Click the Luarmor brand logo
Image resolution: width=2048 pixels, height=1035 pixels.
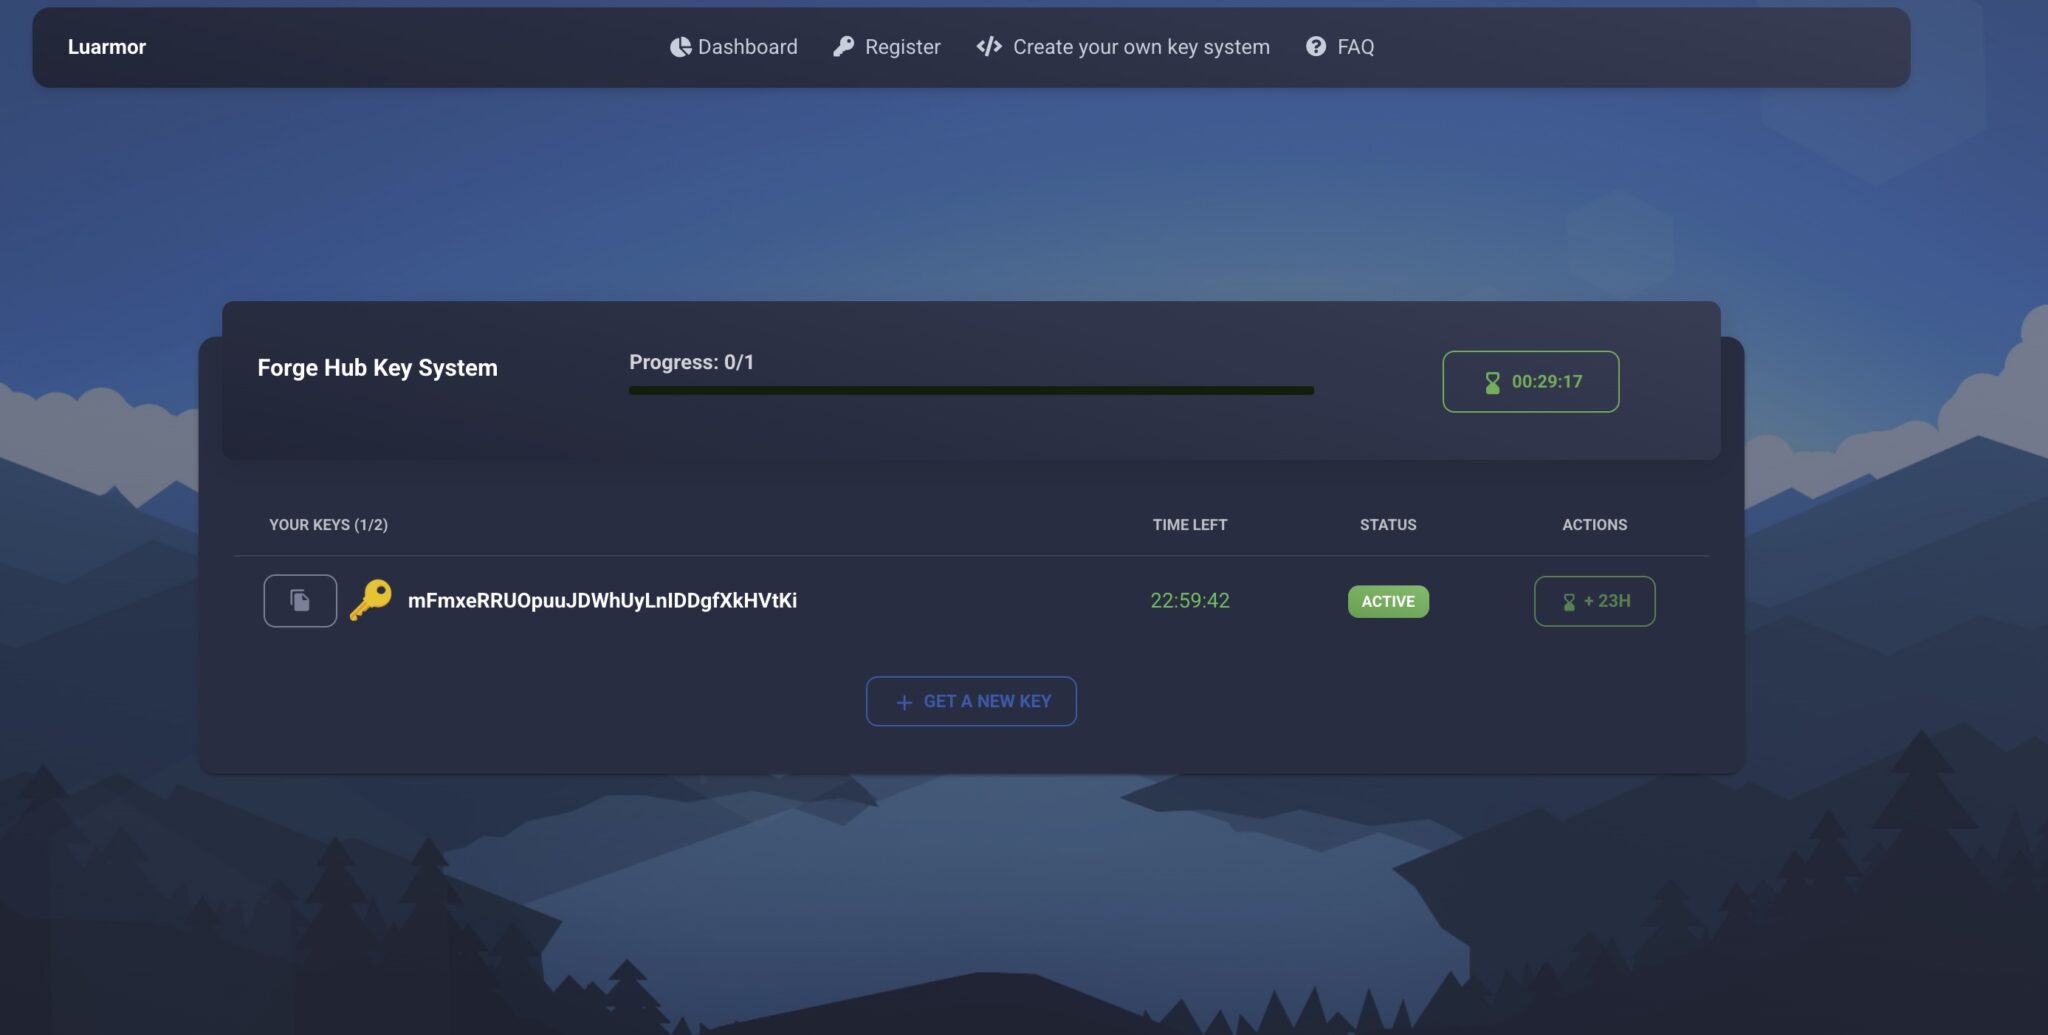tap(107, 47)
